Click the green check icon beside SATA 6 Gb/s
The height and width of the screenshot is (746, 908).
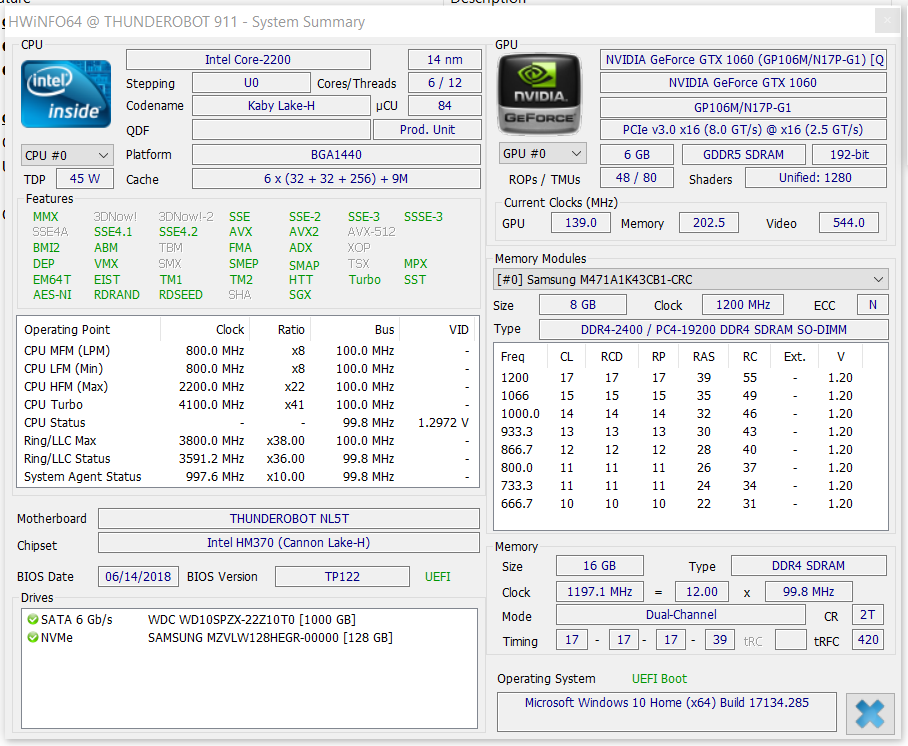[33, 620]
